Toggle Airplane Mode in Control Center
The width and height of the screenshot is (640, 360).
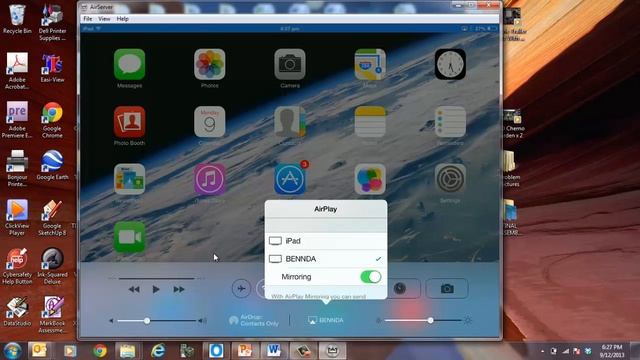241,289
